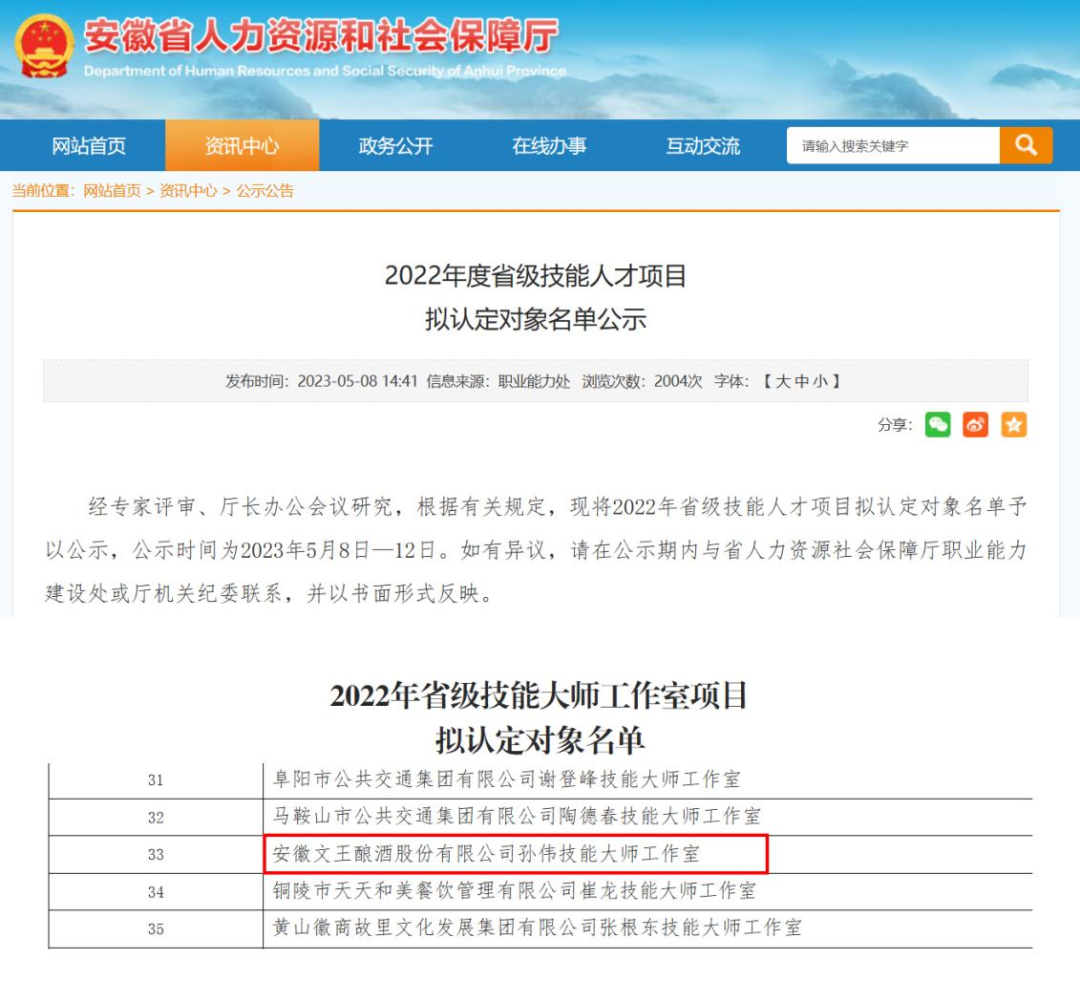Viewport: 1080px width, 981px height.
Task: Click subheading 拟认定对象名单
Action: coord(540,741)
